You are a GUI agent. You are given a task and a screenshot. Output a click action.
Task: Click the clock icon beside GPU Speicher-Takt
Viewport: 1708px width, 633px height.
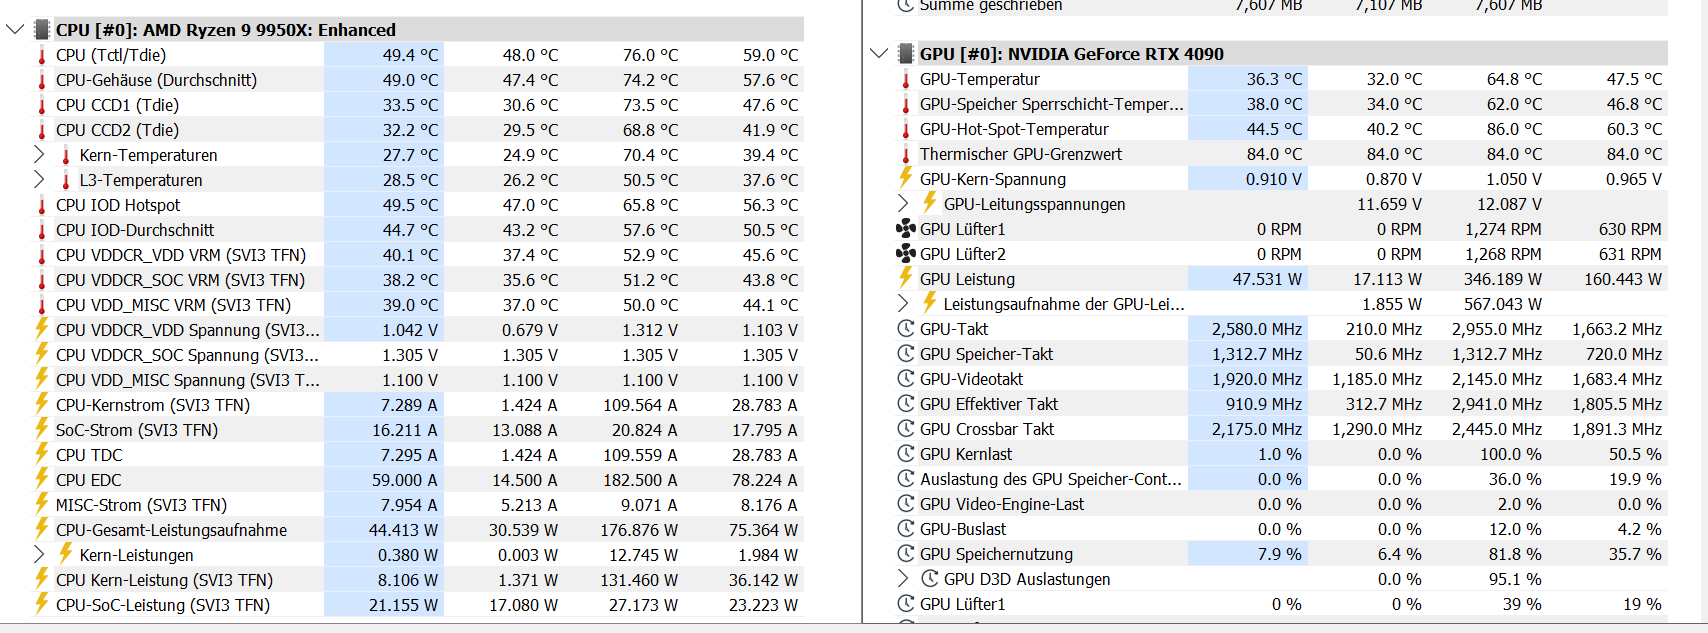[x=906, y=353]
